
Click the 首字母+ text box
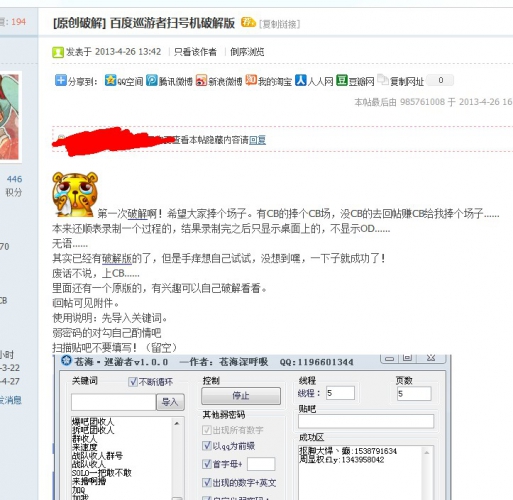pos(261,464)
